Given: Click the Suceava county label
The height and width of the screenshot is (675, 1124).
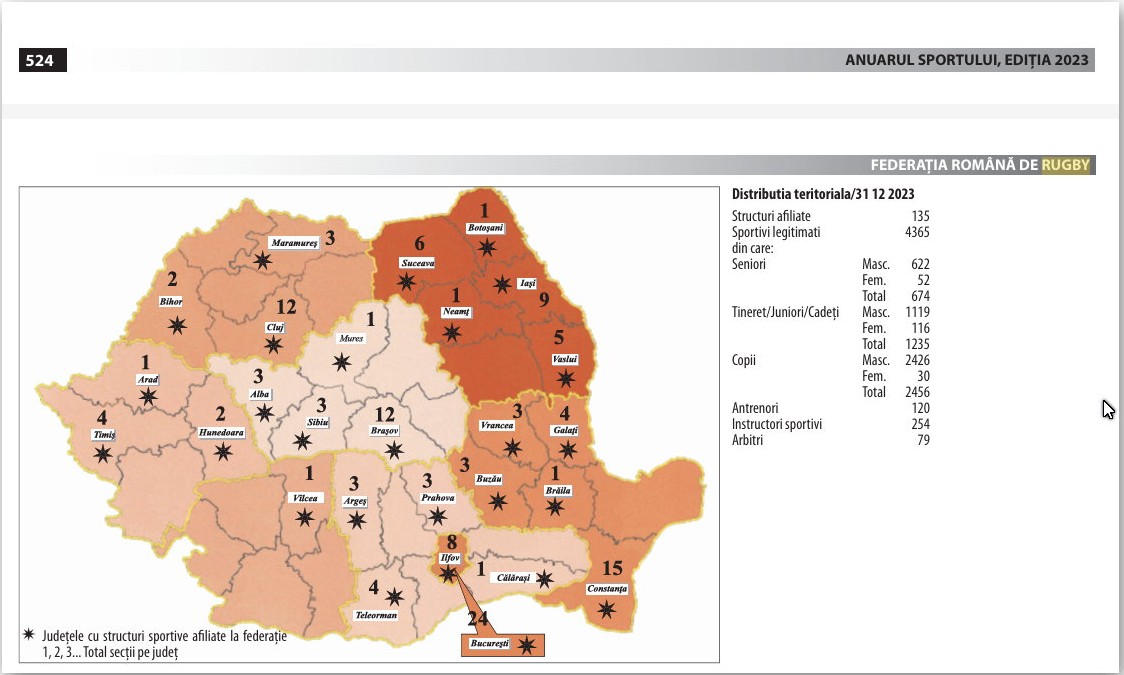Looking at the screenshot, I should click(x=417, y=263).
